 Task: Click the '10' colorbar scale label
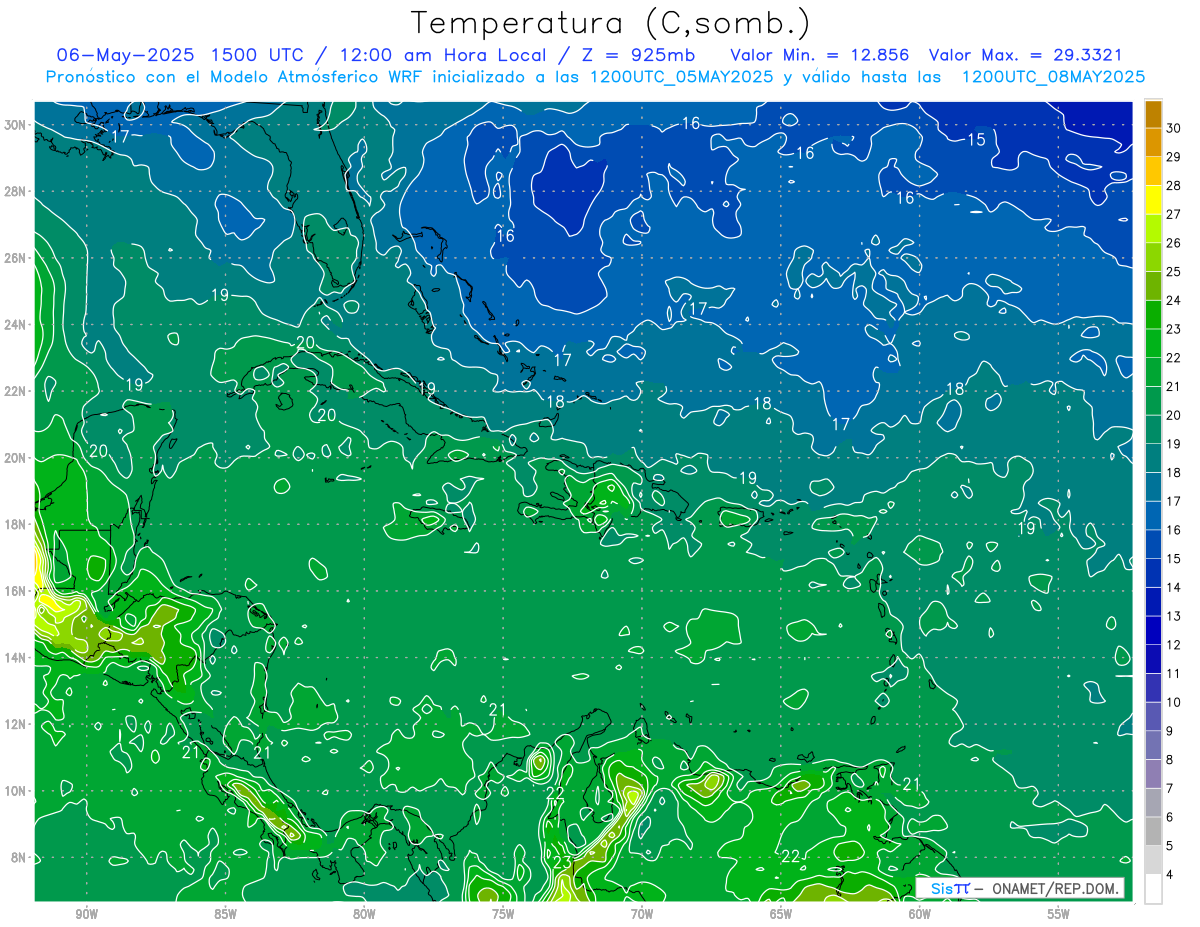coord(1174,703)
